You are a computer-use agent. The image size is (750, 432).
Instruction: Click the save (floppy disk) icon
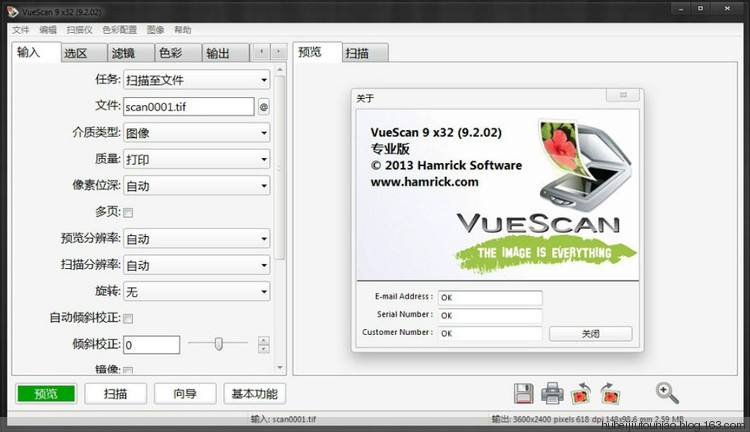[524, 394]
